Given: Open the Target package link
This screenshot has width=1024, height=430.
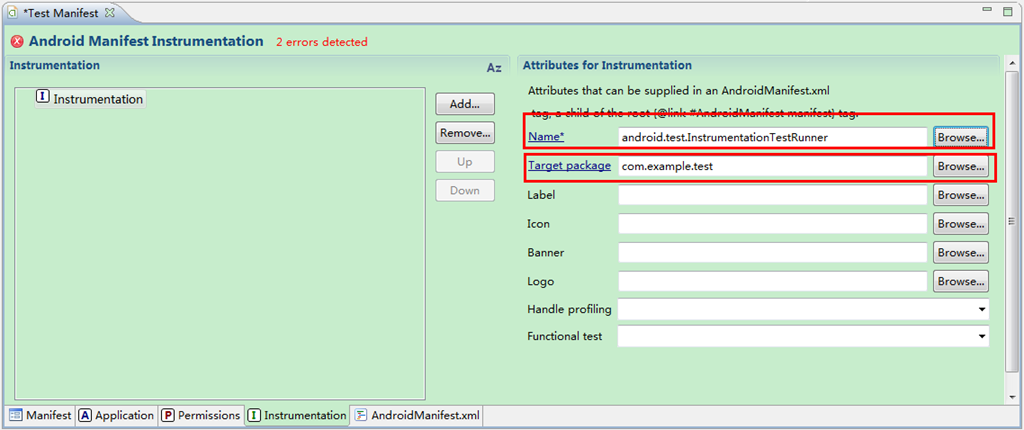Looking at the screenshot, I should point(569,166).
